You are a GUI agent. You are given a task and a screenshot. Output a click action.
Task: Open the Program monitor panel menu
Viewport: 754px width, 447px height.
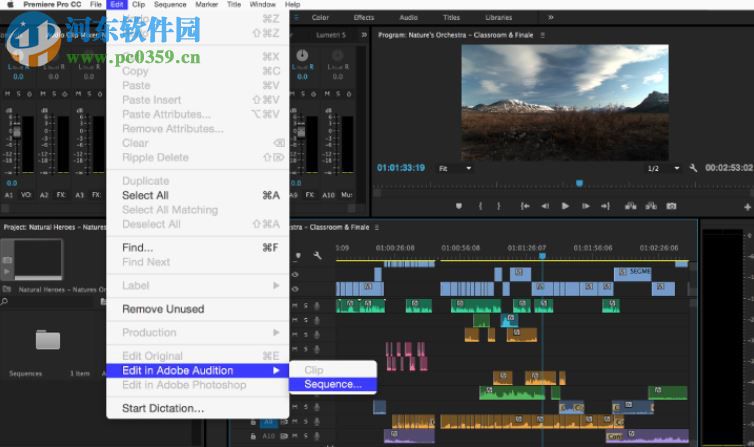click(542, 35)
